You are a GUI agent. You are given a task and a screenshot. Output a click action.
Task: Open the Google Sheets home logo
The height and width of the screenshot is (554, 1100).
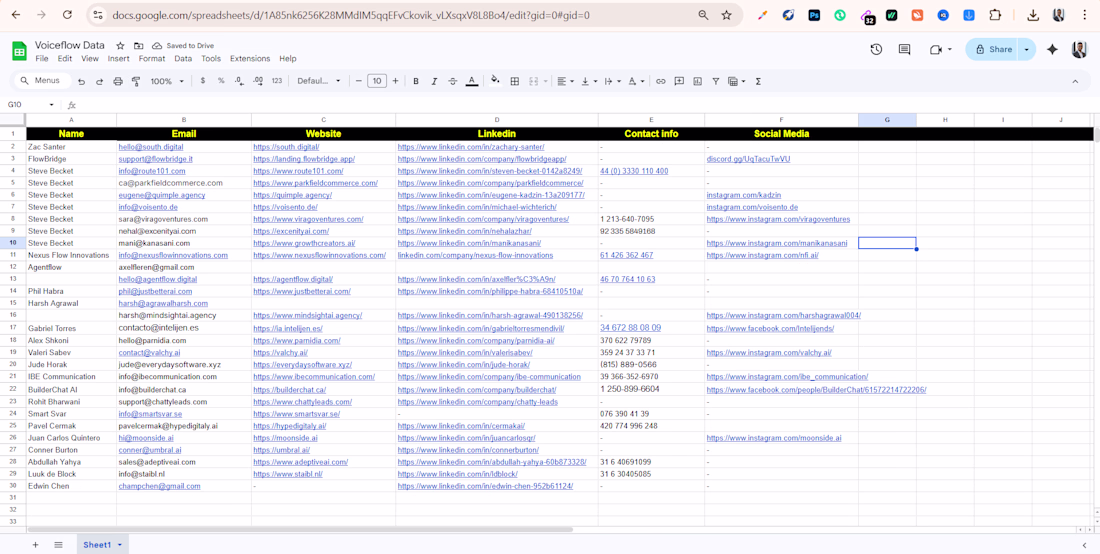click(19, 50)
